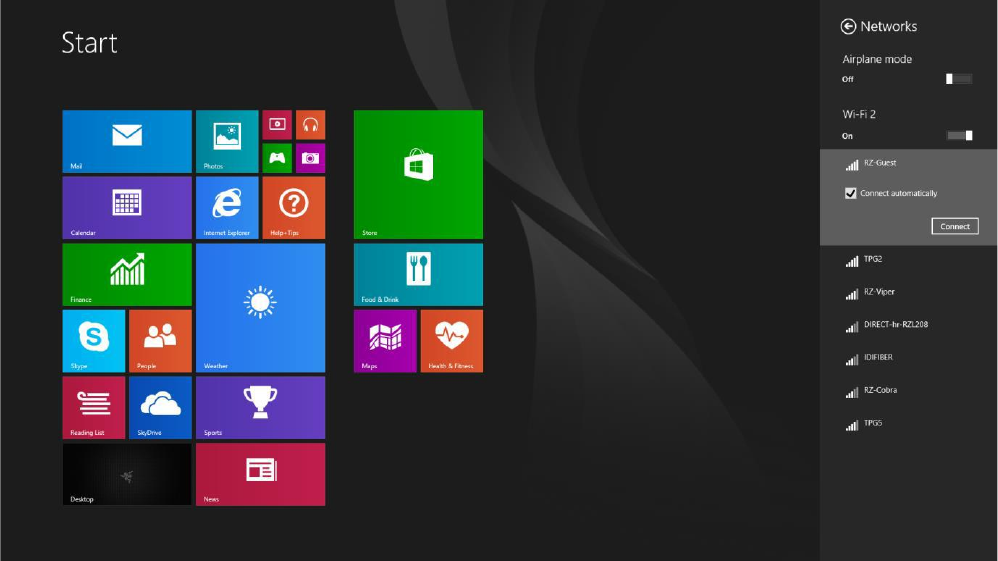
Task: Open the Health & Fitness tile
Action: click(451, 341)
